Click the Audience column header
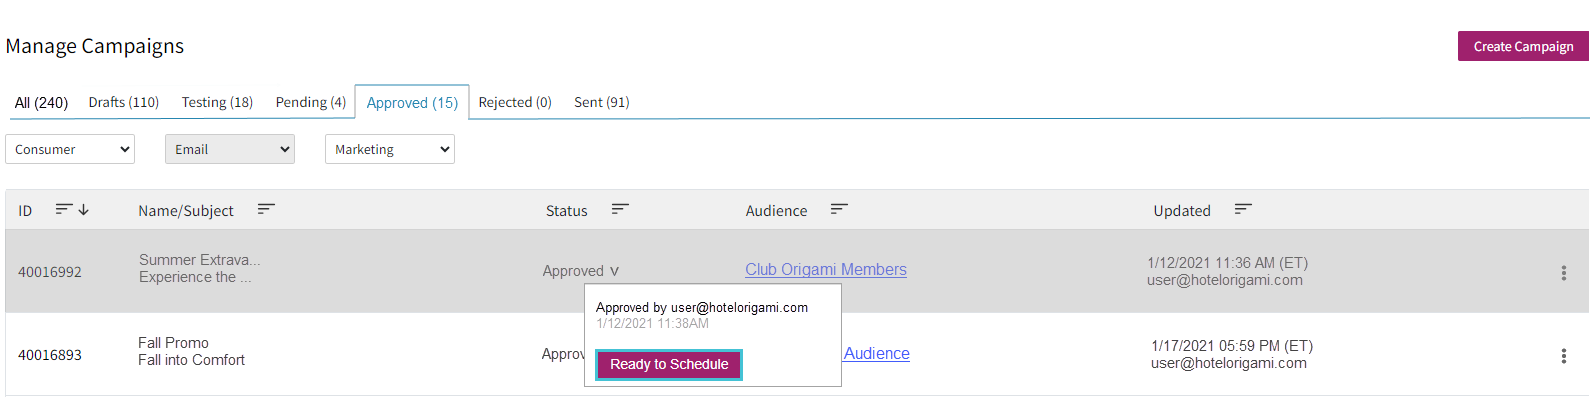 (776, 210)
